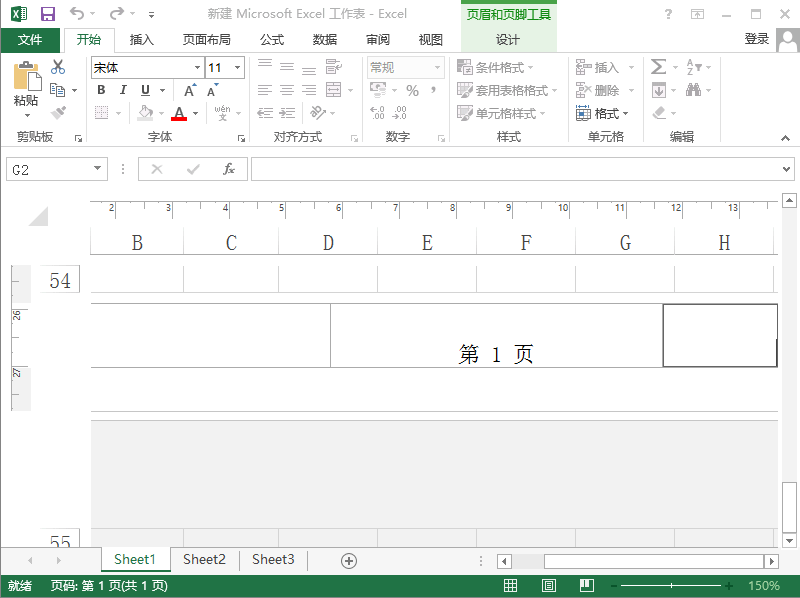The image size is (800, 598).
Task: Open the 文件 menu
Action: (30, 39)
